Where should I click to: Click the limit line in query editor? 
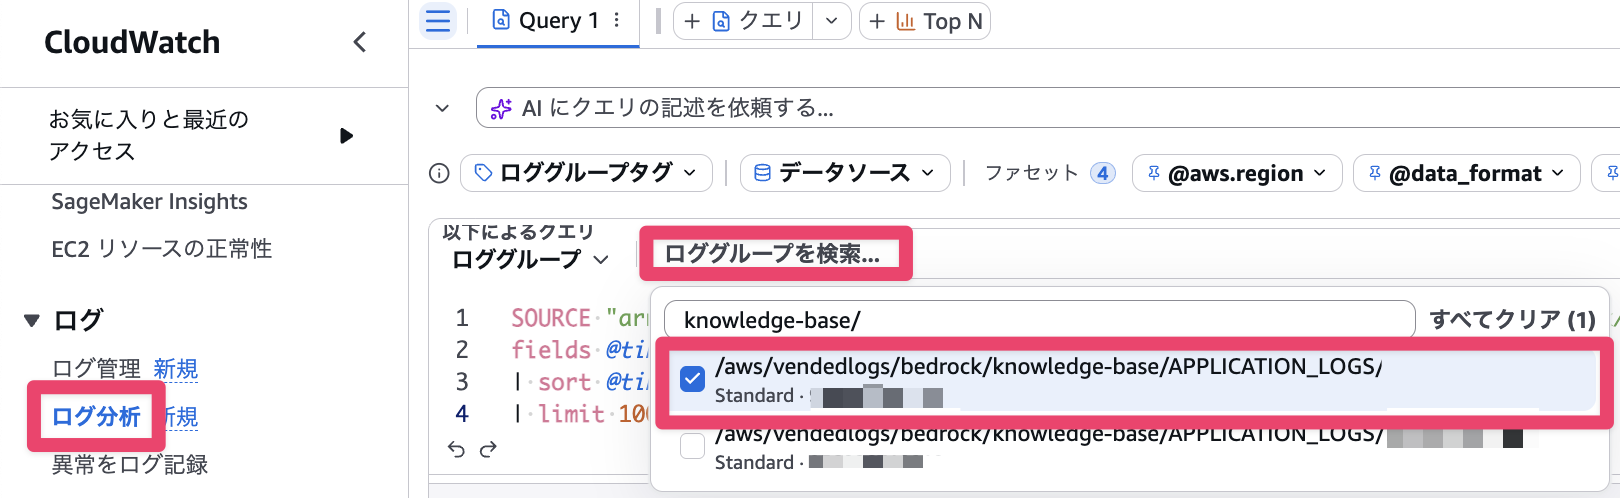coord(578,413)
